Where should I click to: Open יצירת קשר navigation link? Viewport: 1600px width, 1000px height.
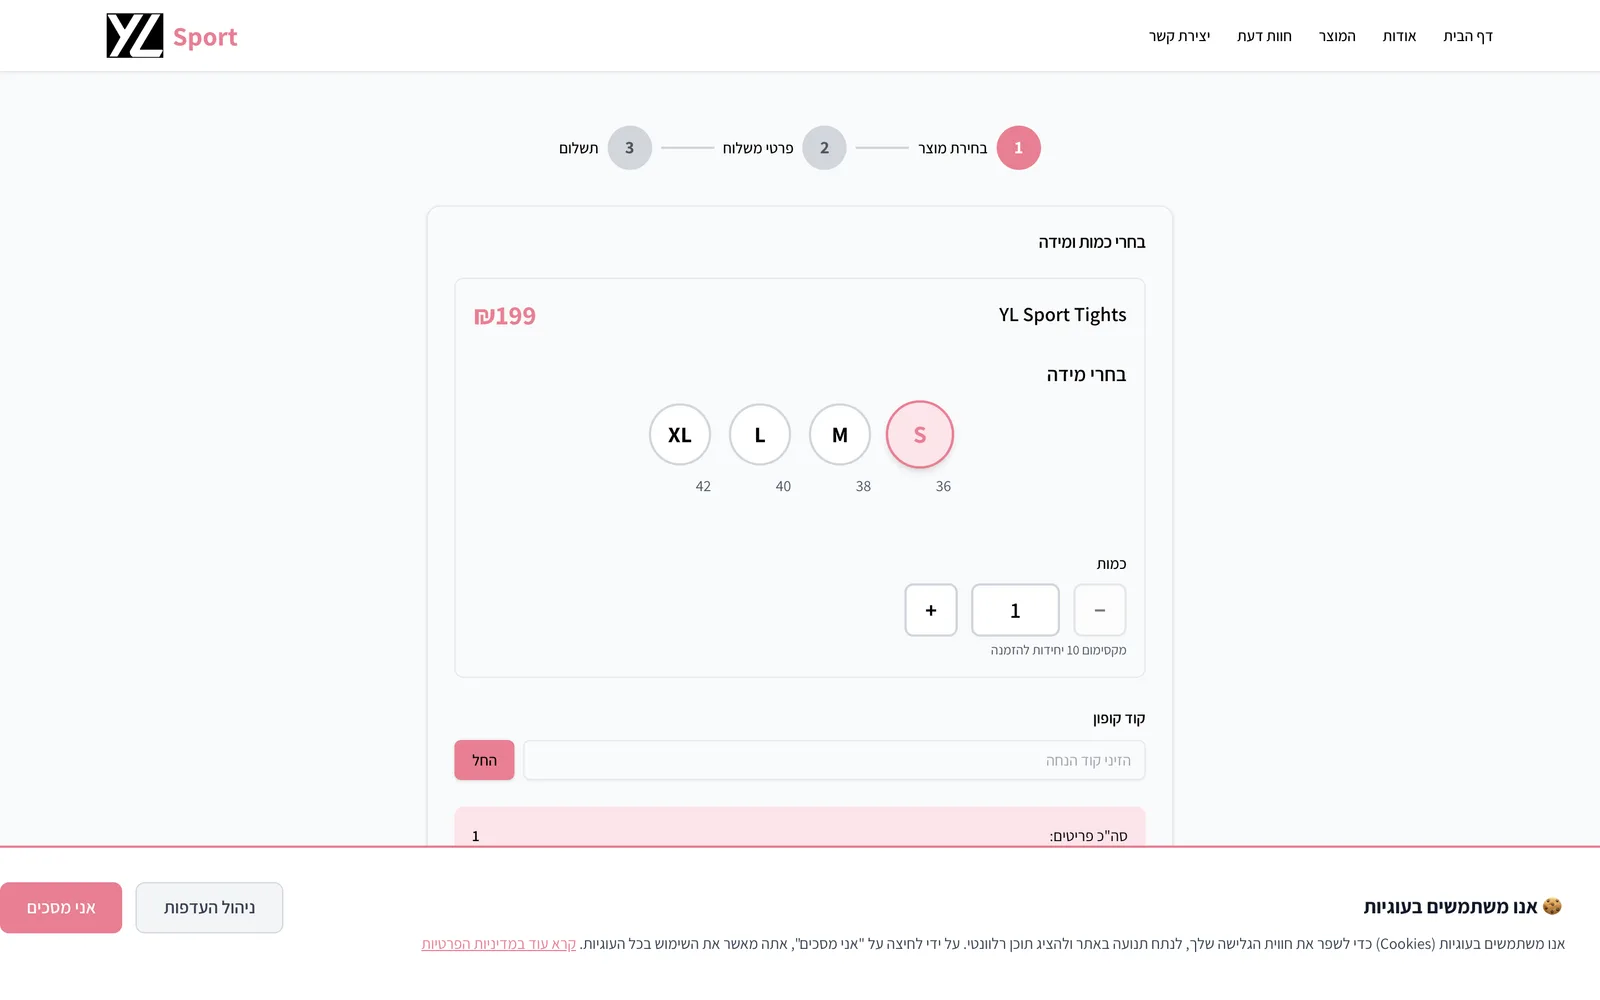pos(1179,36)
